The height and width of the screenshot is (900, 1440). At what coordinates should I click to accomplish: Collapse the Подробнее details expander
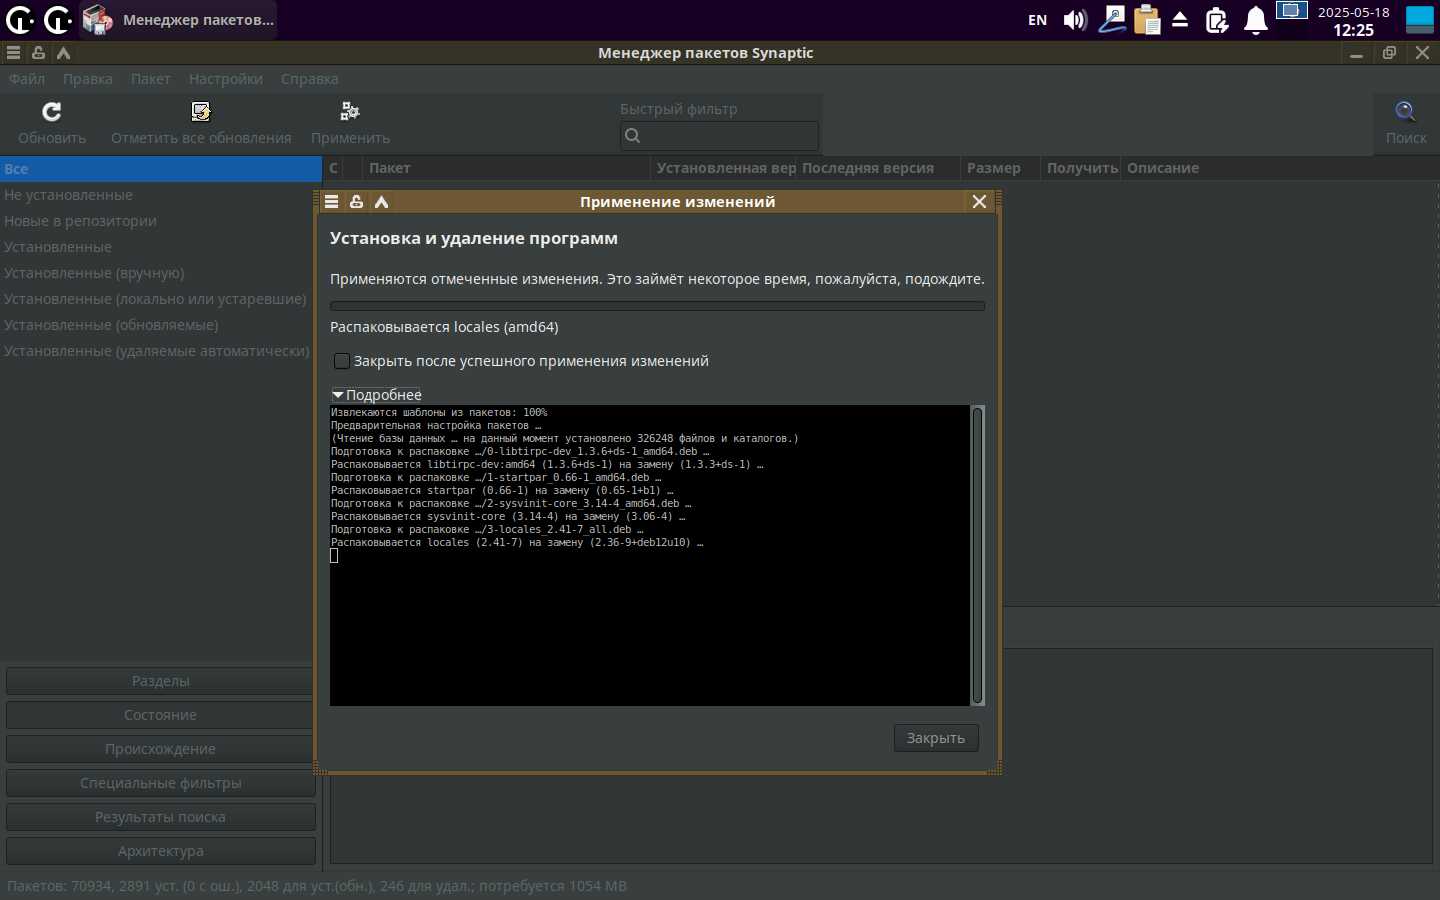pyautogui.click(x=338, y=395)
